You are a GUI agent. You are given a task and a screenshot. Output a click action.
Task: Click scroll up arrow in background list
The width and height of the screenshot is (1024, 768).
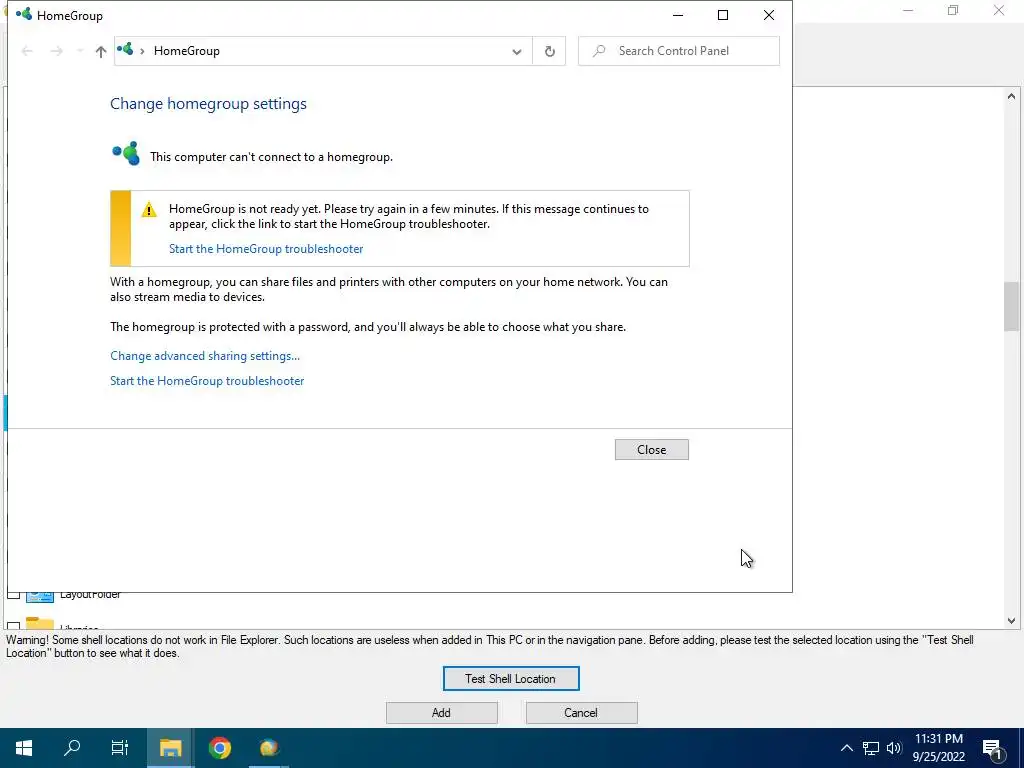(1011, 96)
